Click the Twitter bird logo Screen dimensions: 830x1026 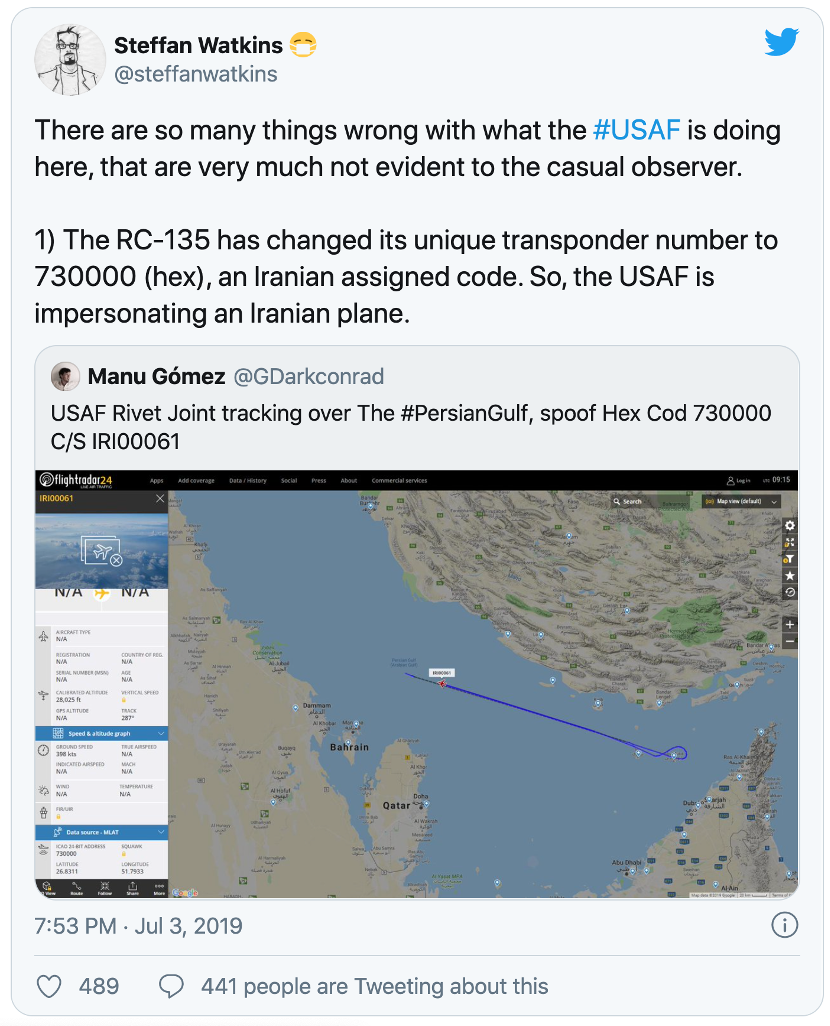tap(781, 42)
